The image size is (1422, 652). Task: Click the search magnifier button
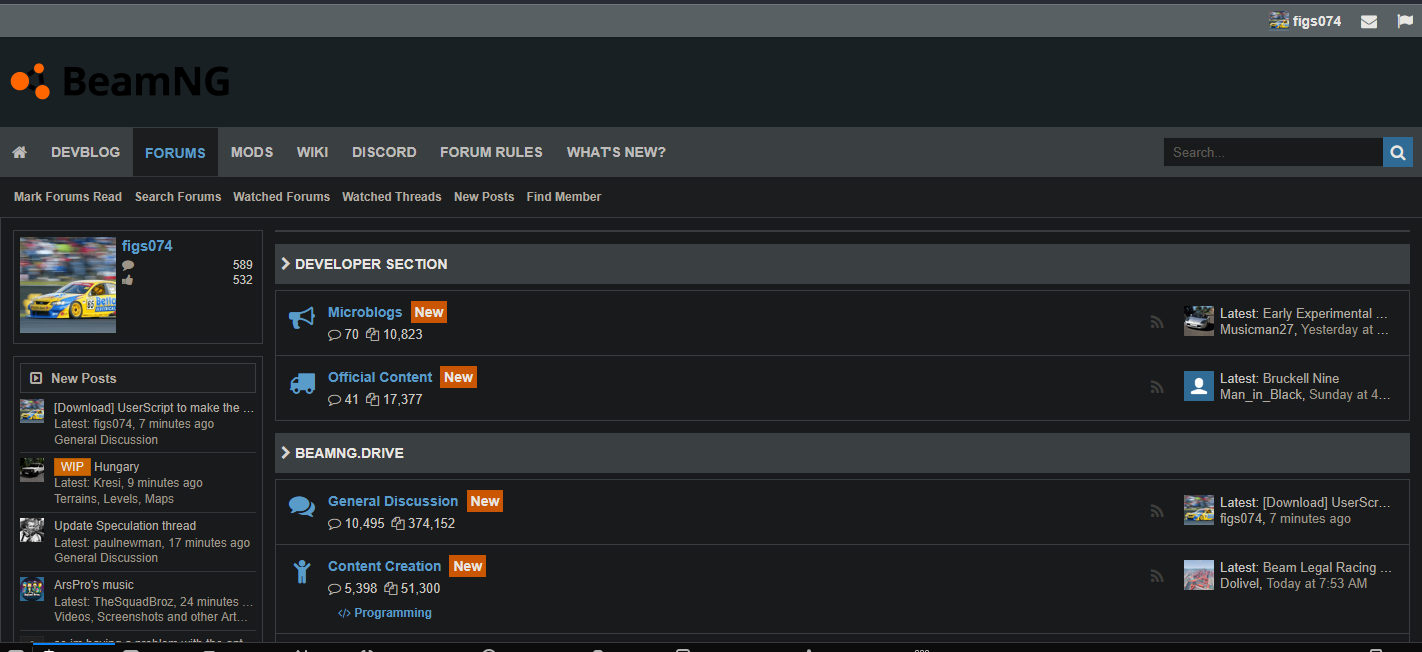coord(1398,152)
